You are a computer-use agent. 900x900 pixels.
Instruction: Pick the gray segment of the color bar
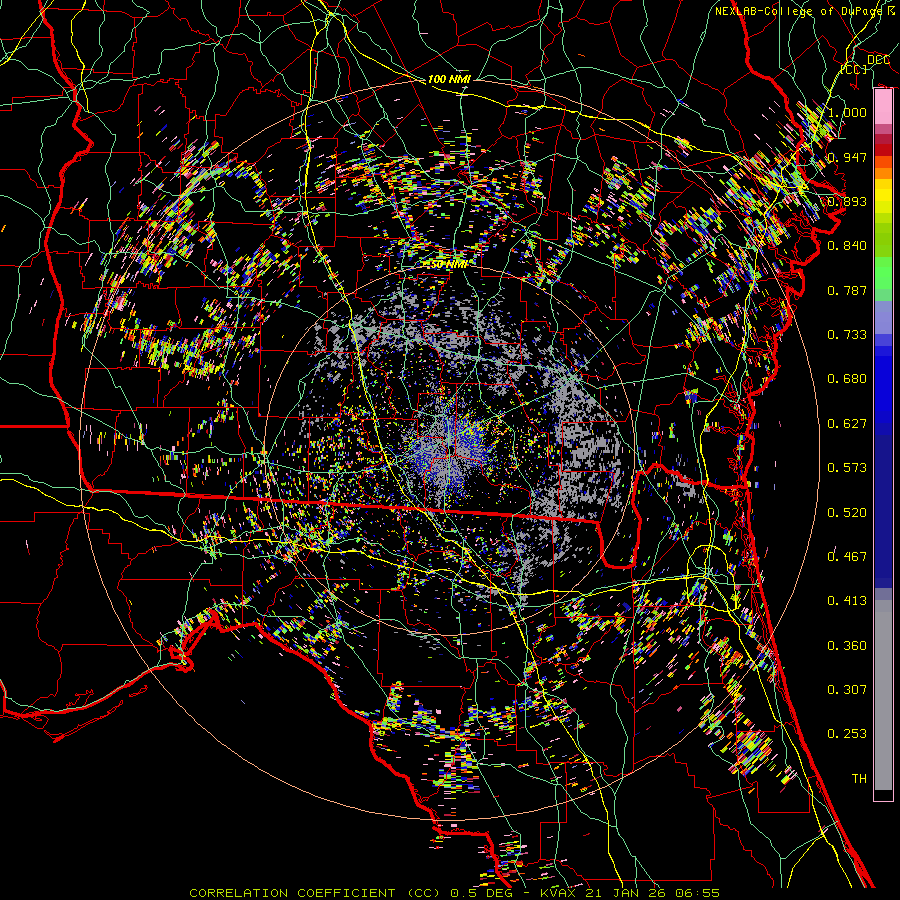[x=883, y=695]
